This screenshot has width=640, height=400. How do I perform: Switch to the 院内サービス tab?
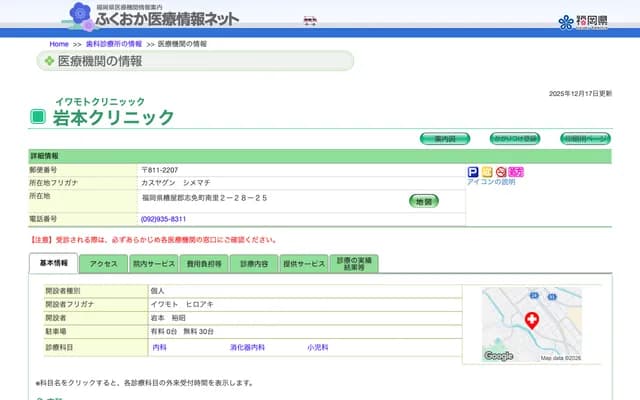(153, 264)
